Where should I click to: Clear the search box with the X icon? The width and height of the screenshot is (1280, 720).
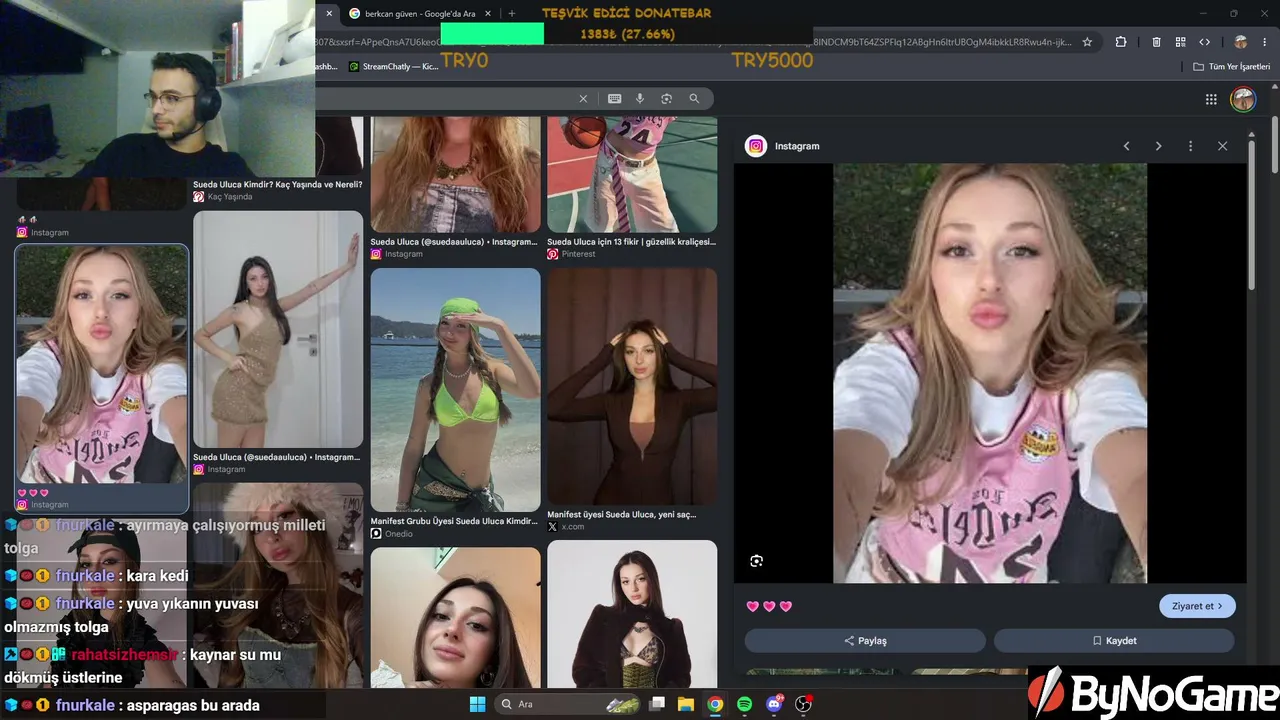coord(583,99)
